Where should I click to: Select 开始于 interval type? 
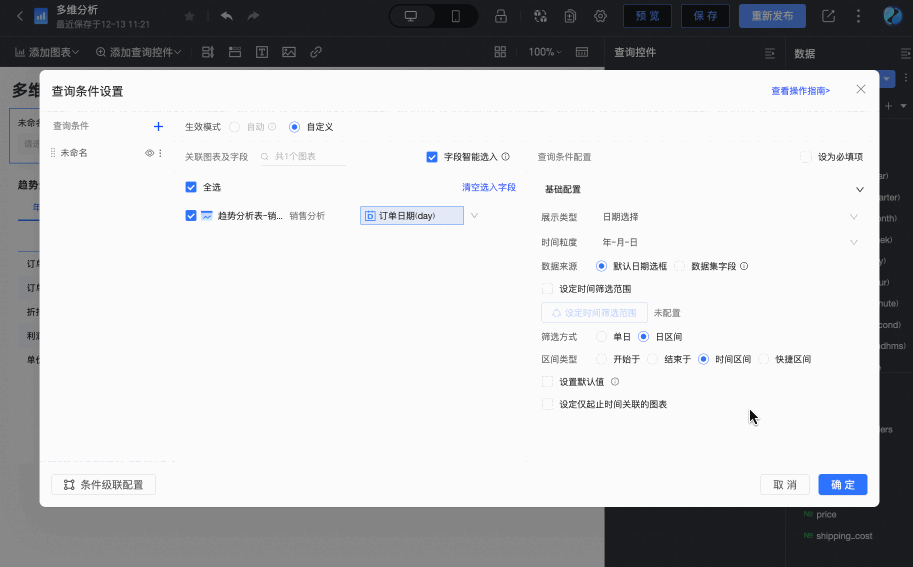pos(601,359)
